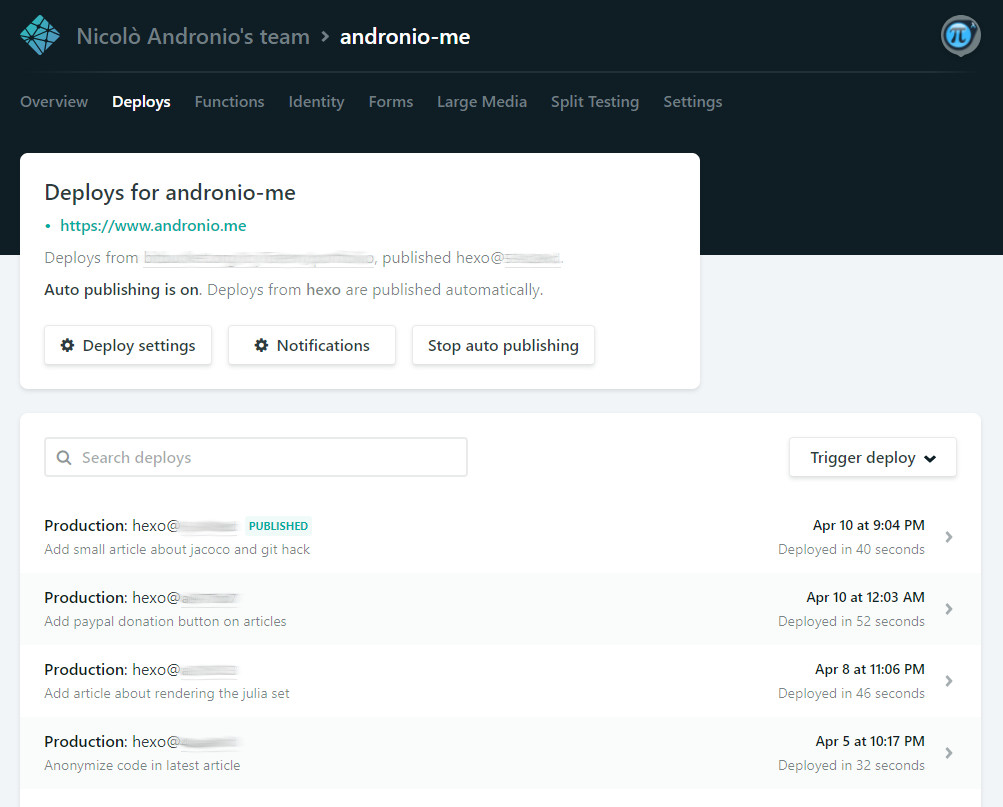Click the magnifier icon in search box
The width and height of the screenshot is (1003, 807).
tap(64, 457)
